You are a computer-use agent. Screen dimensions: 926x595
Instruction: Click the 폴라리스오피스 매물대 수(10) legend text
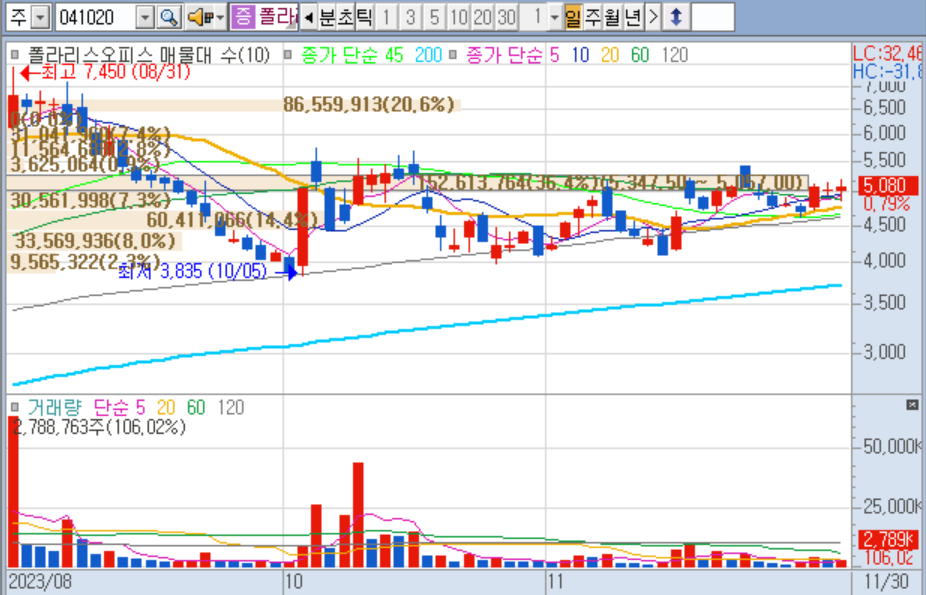point(149,55)
